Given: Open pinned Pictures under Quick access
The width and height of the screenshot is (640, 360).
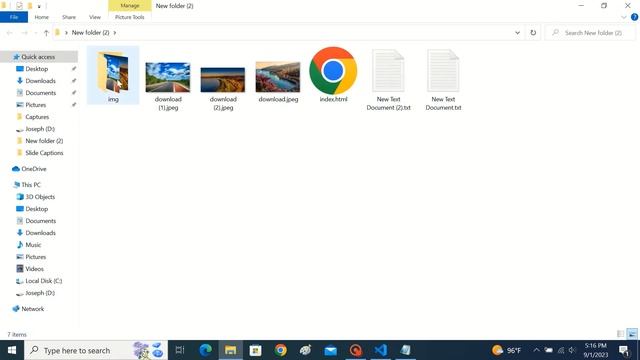Looking at the screenshot, I should coord(36,105).
